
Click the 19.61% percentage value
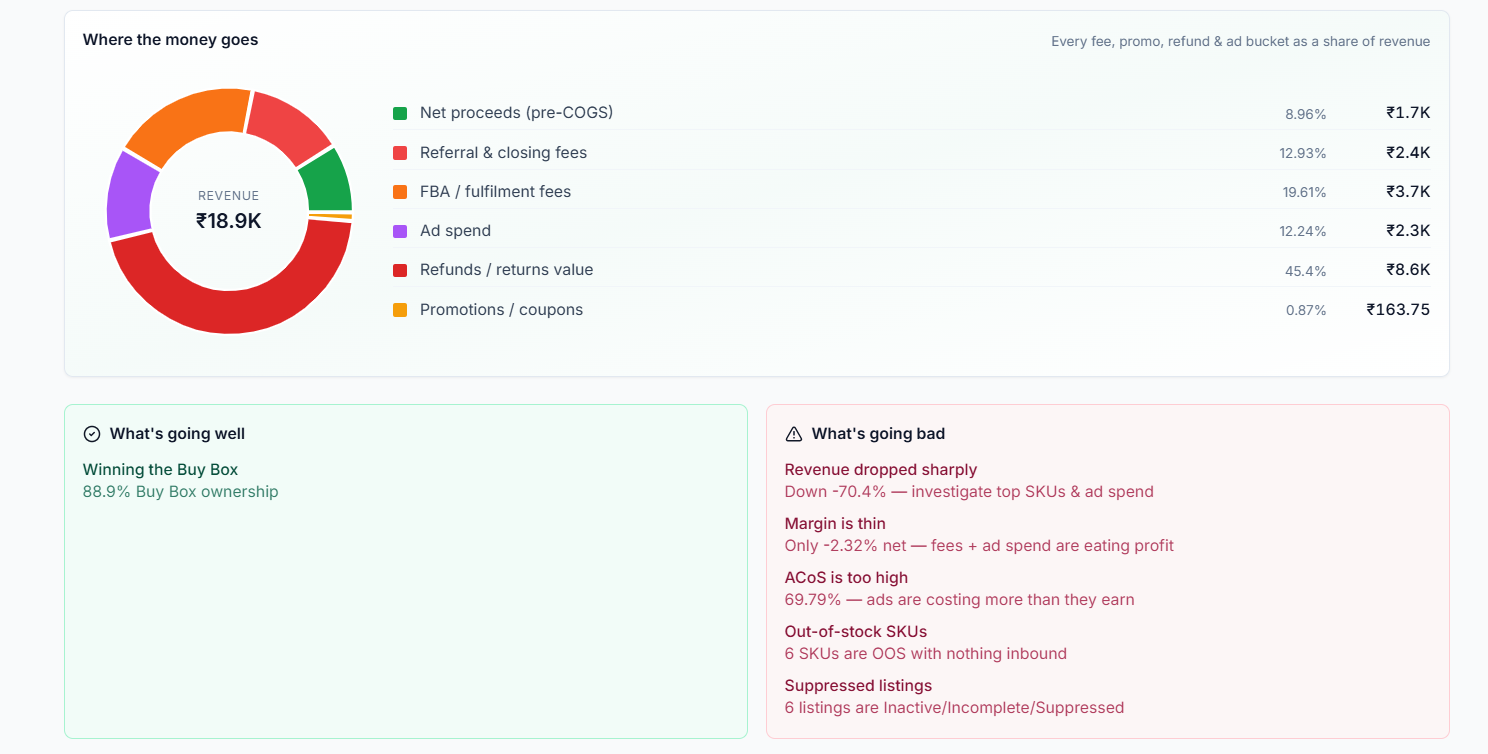click(1305, 193)
